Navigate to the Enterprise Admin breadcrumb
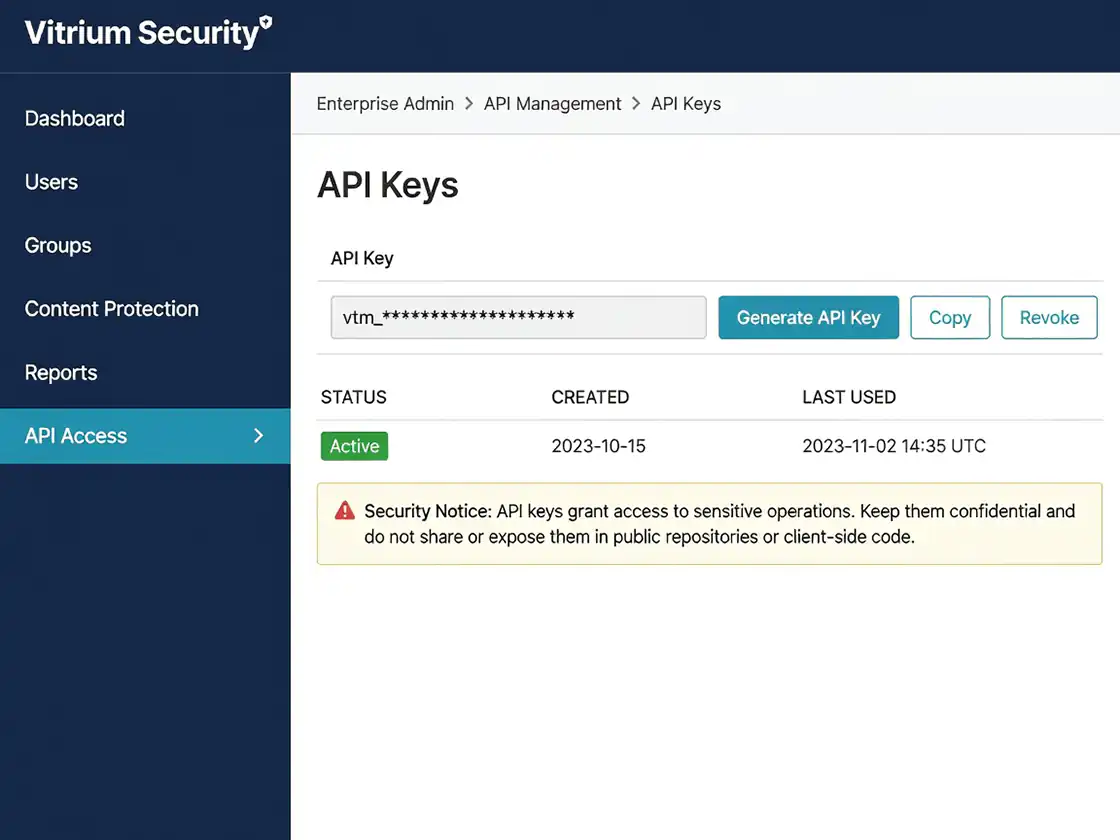 point(385,104)
